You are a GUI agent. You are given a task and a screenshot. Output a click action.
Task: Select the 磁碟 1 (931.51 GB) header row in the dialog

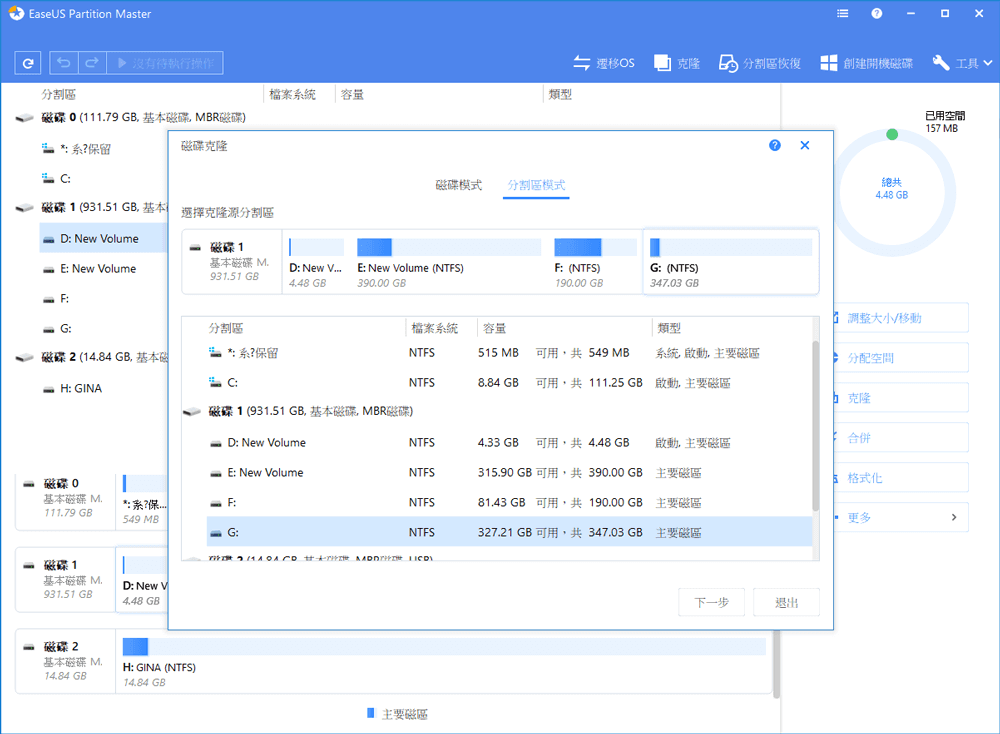[497, 411]
